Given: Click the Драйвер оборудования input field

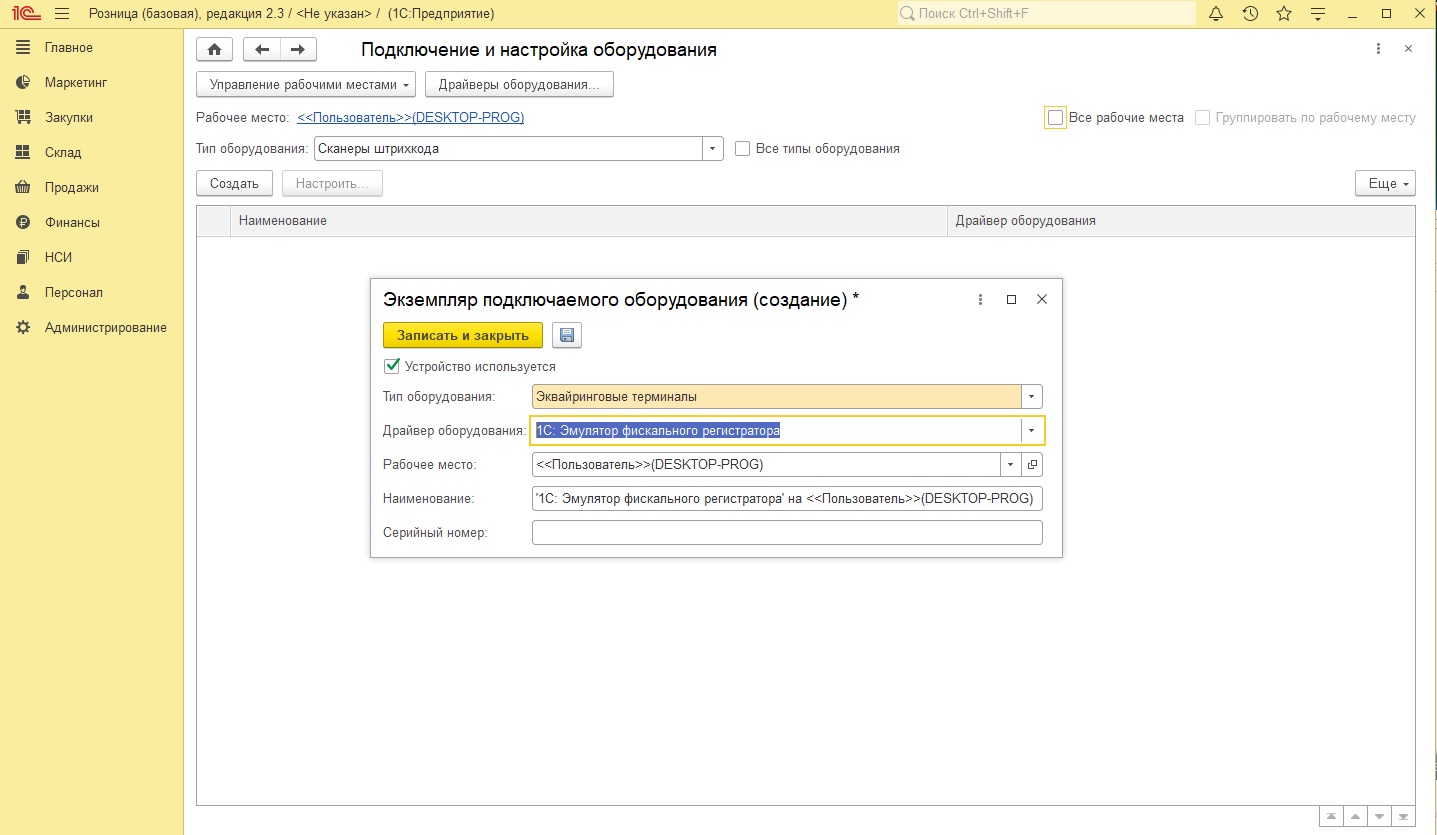Looking at the screenshot, I should [776, 431].
